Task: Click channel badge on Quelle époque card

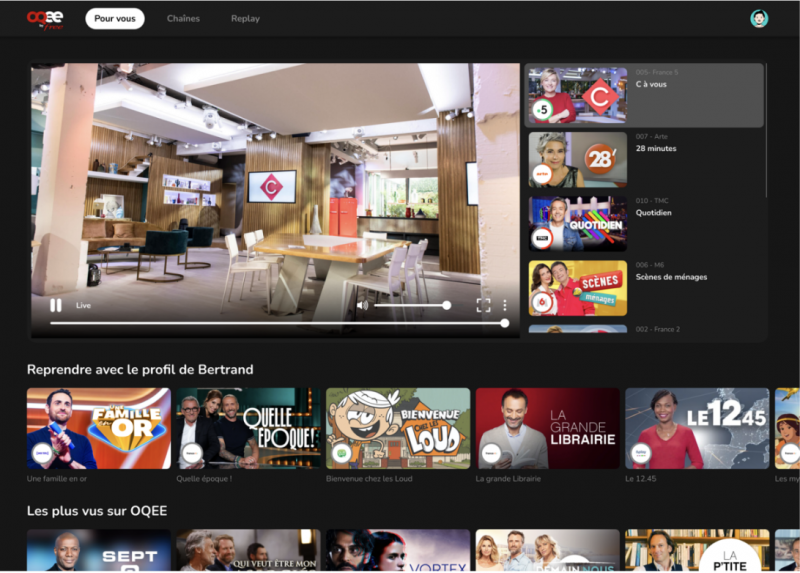Action: 192,453
